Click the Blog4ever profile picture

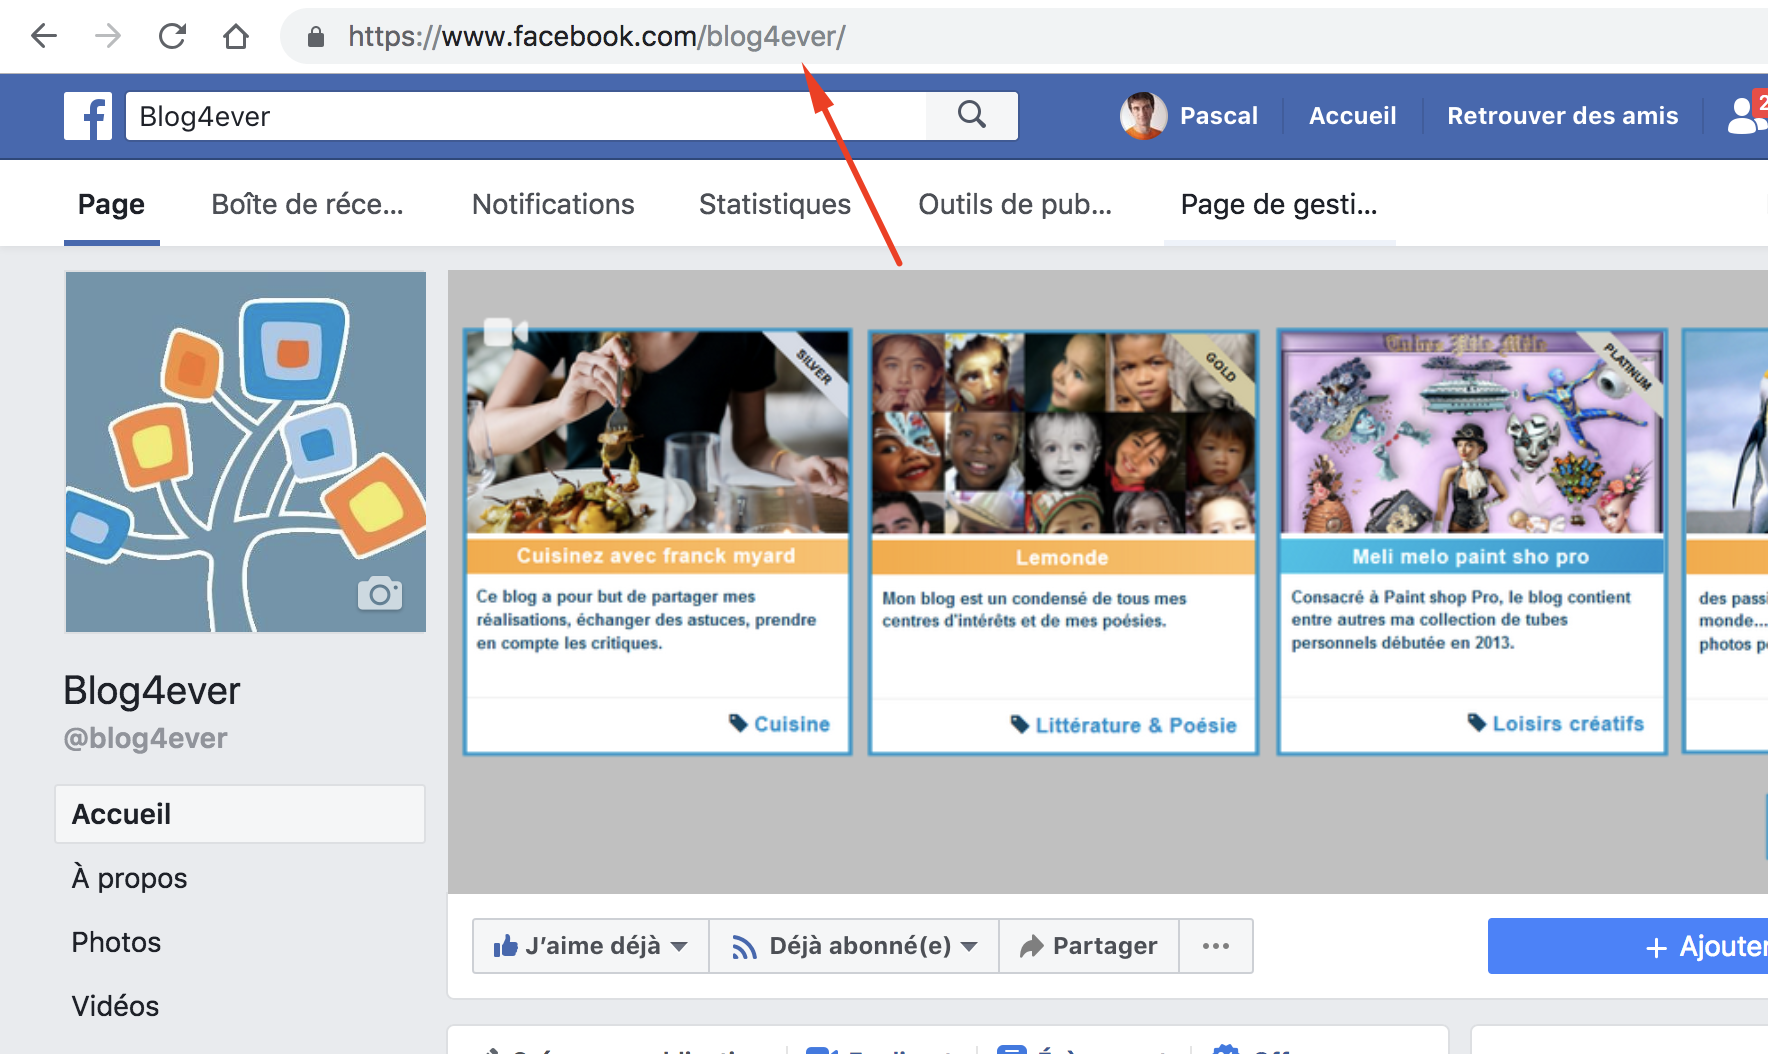coord(246,452)
